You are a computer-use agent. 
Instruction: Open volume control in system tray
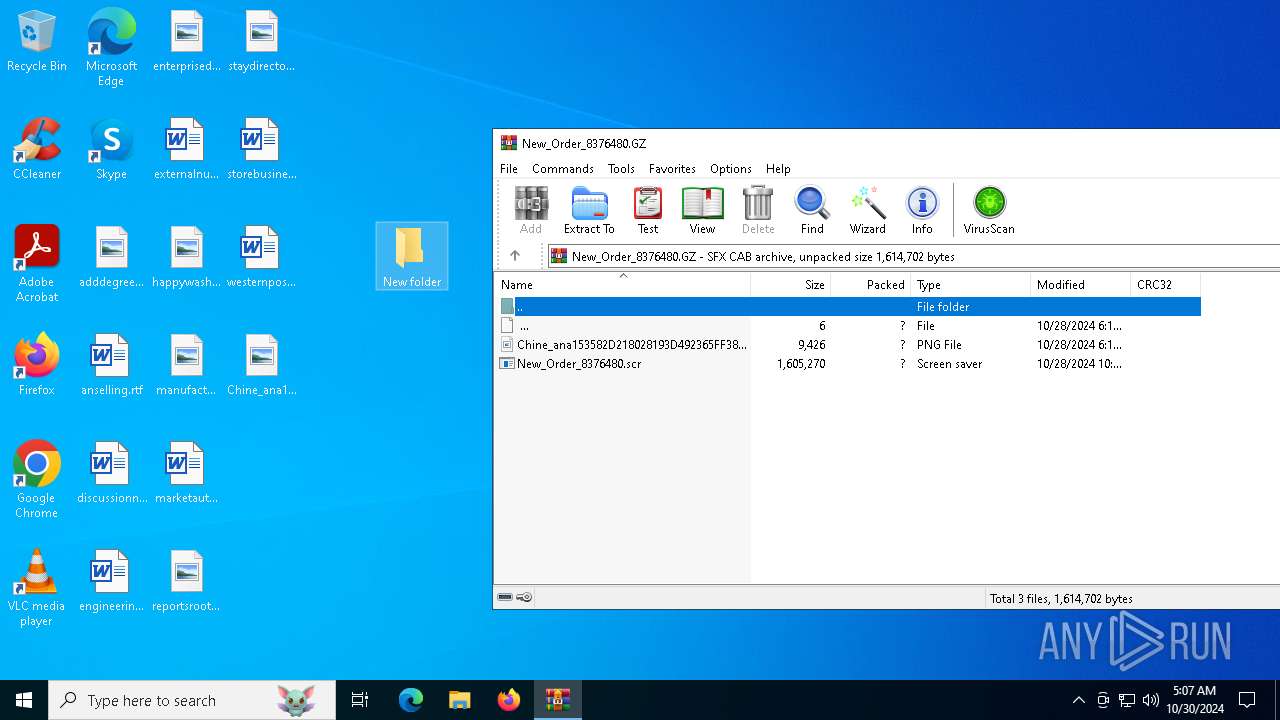1151,700
